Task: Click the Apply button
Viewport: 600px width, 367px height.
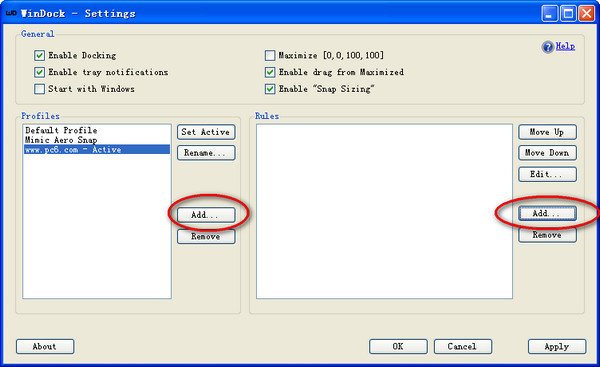Action: (x=557, y=346)
